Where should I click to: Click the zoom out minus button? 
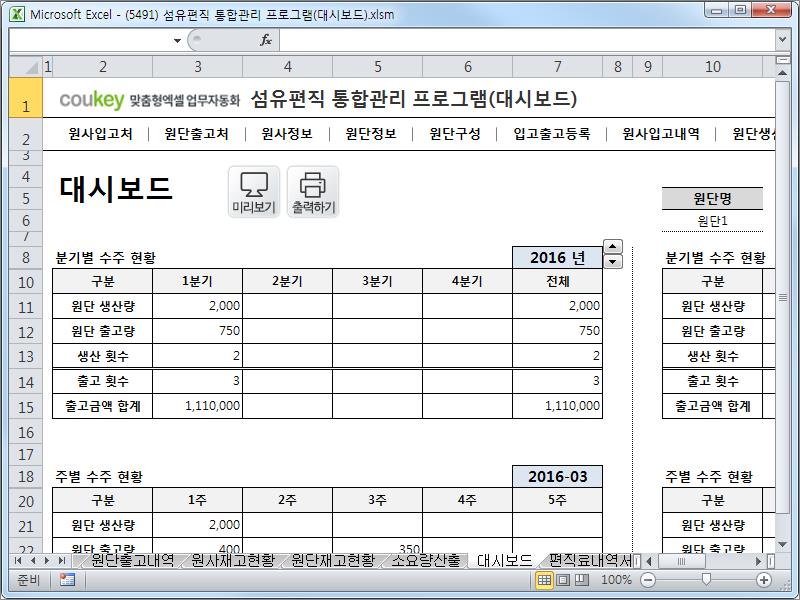point(647,580)
